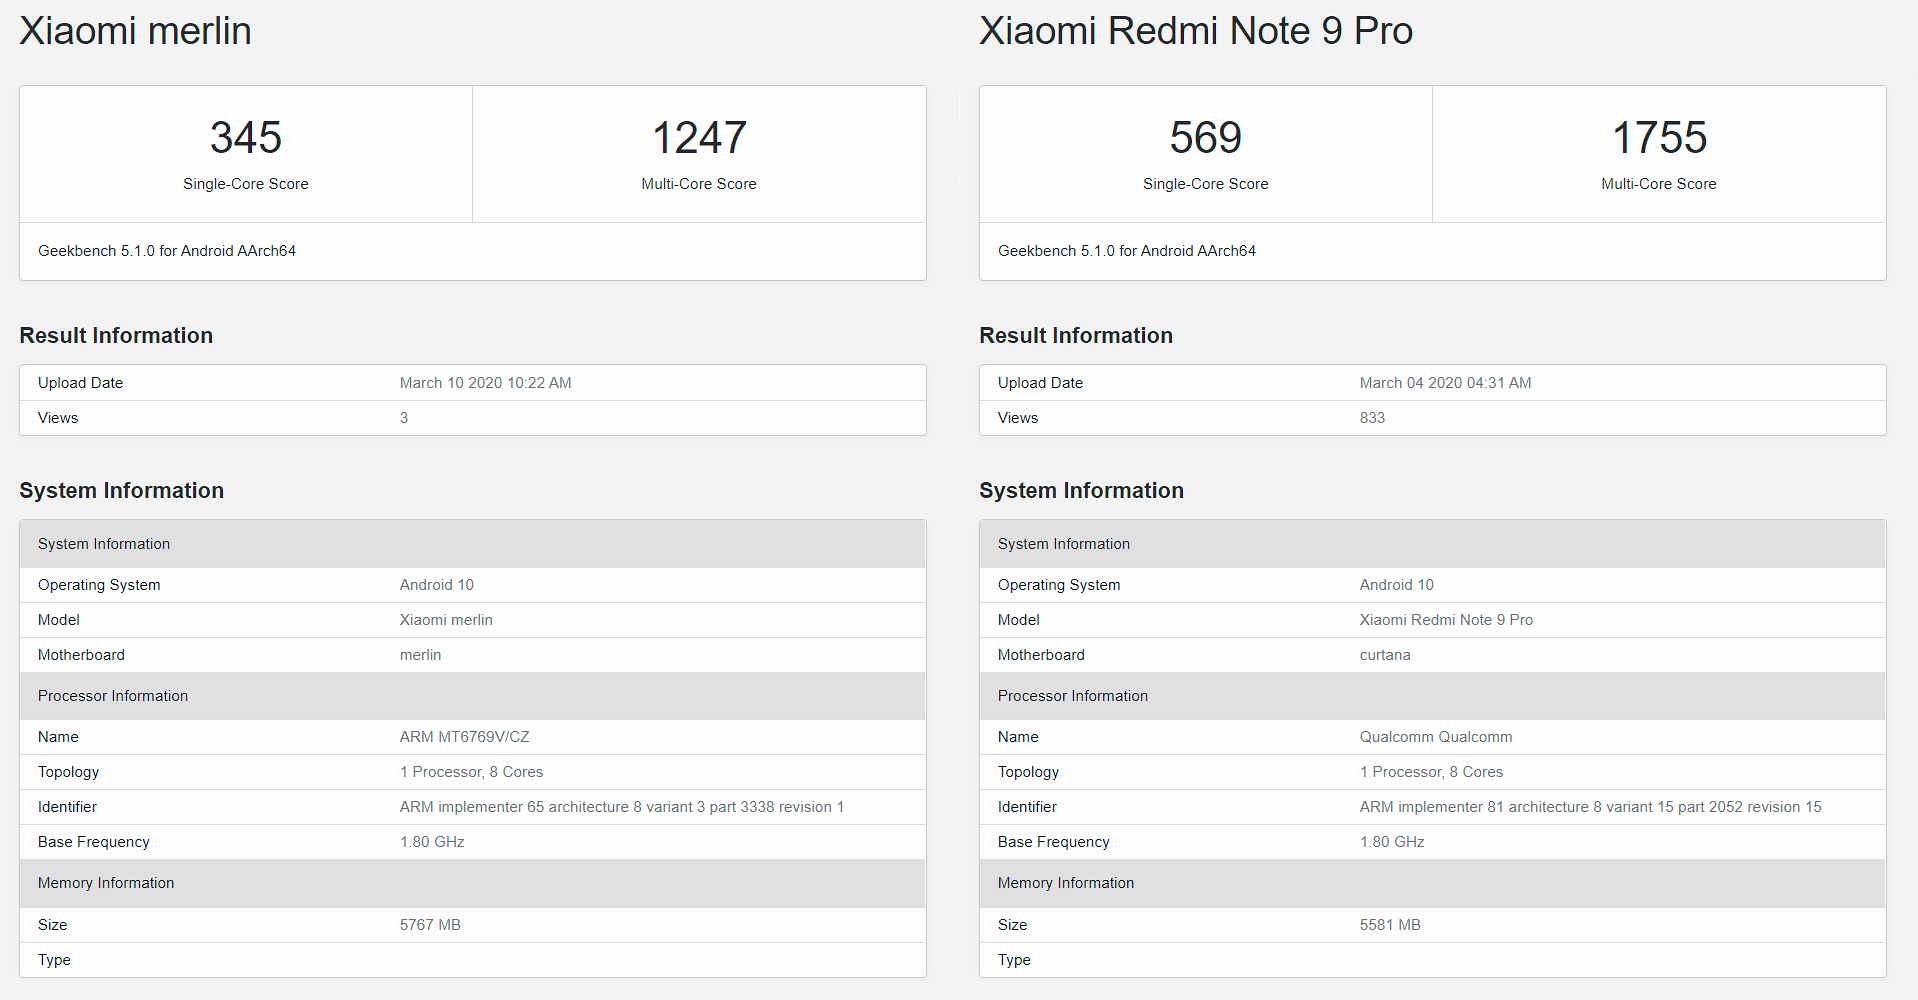This screenshot has height=1000, width=1918.
Task: Click the ARM MT6769V/CZ processor name
Action: tap(464, 737)
